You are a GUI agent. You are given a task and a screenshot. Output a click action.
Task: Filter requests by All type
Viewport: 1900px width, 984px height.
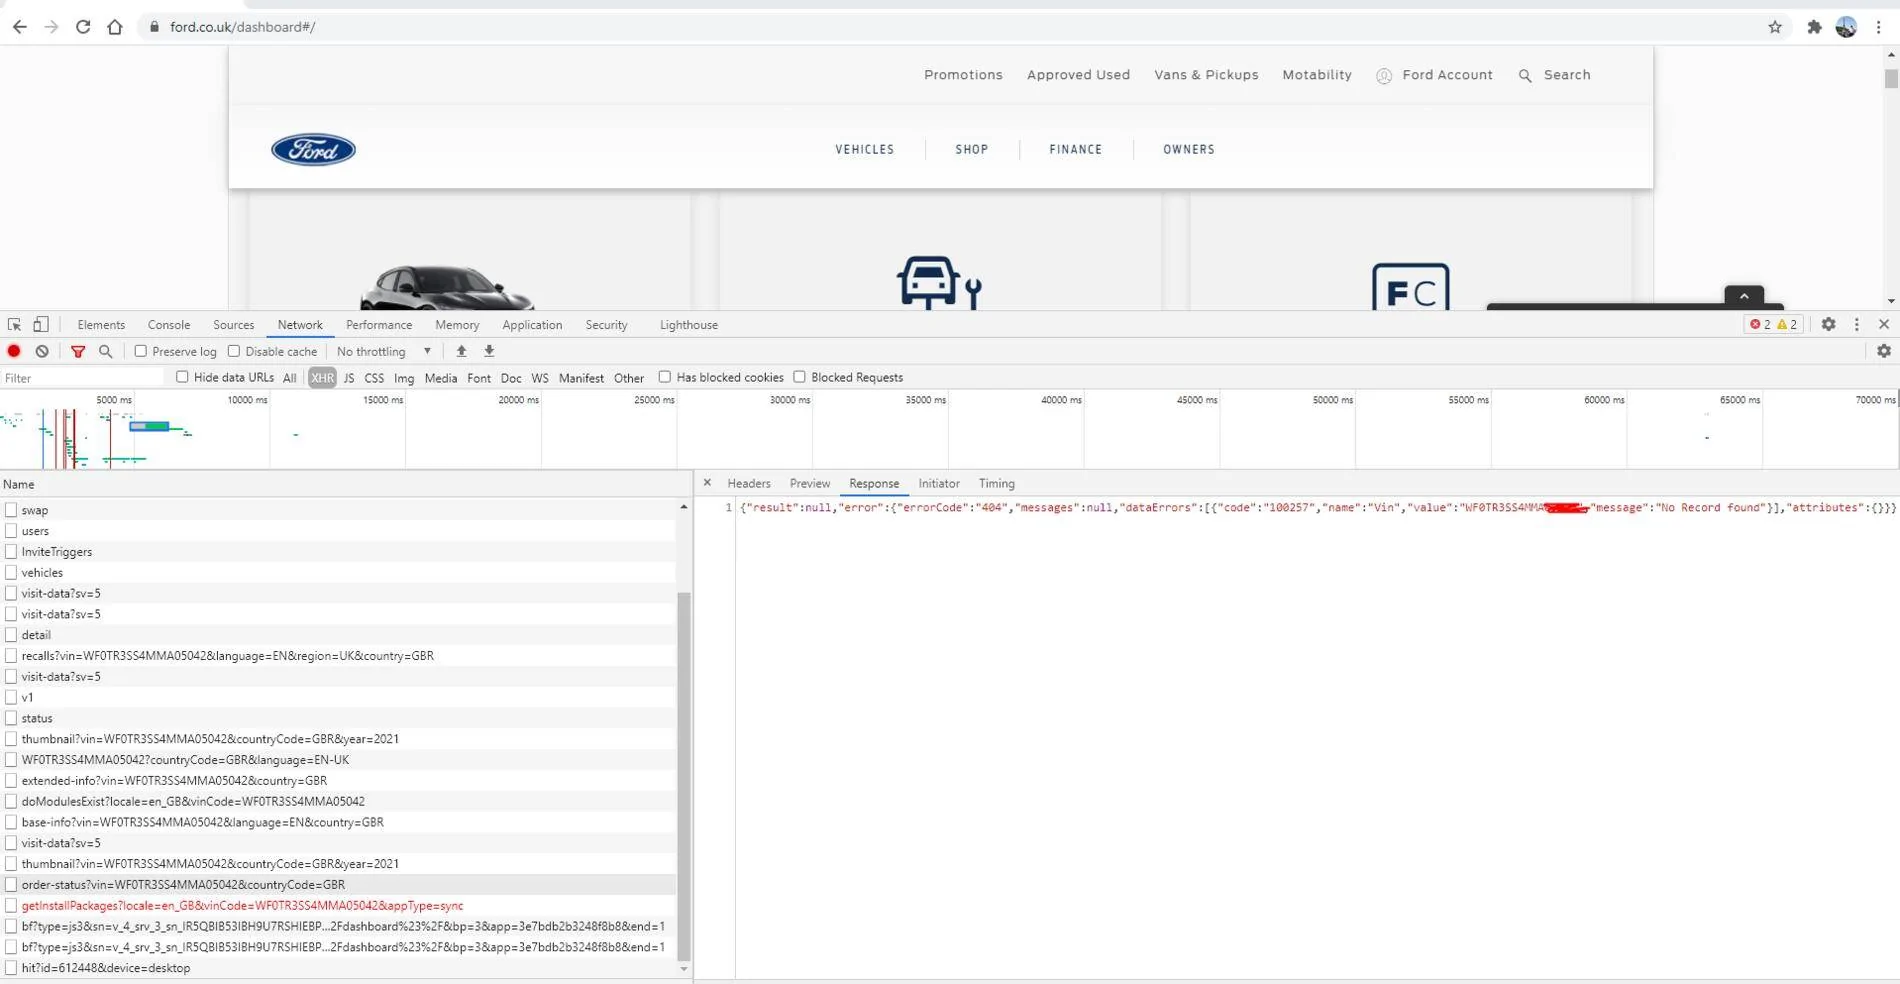pos(289,378)
